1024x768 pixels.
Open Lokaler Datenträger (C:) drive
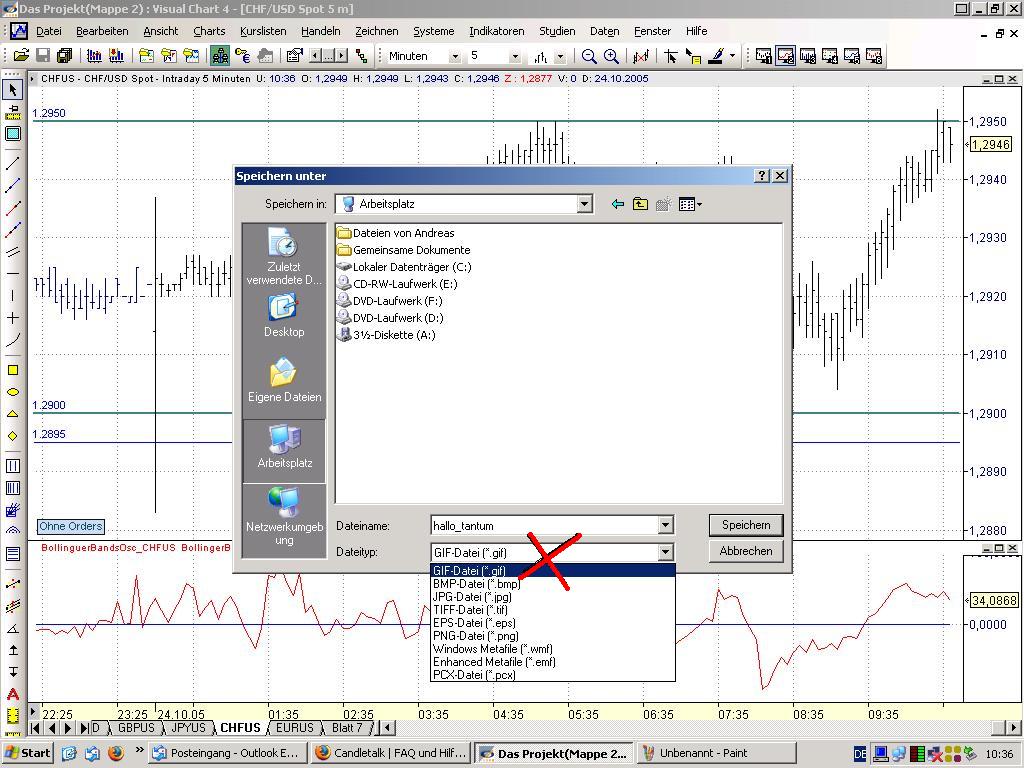tap(411, 267)
